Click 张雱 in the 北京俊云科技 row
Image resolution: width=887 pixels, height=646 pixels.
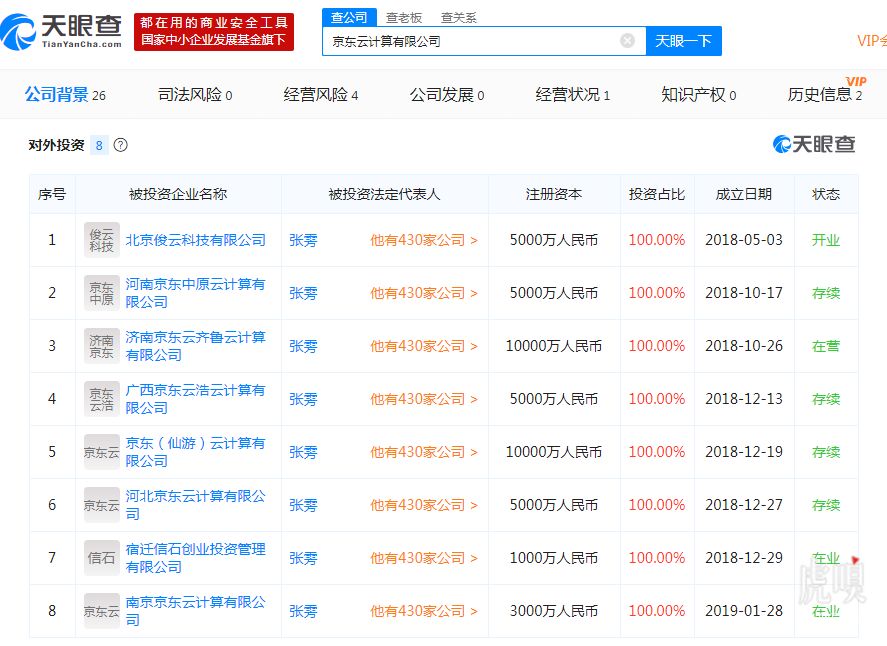coord(303,240)
